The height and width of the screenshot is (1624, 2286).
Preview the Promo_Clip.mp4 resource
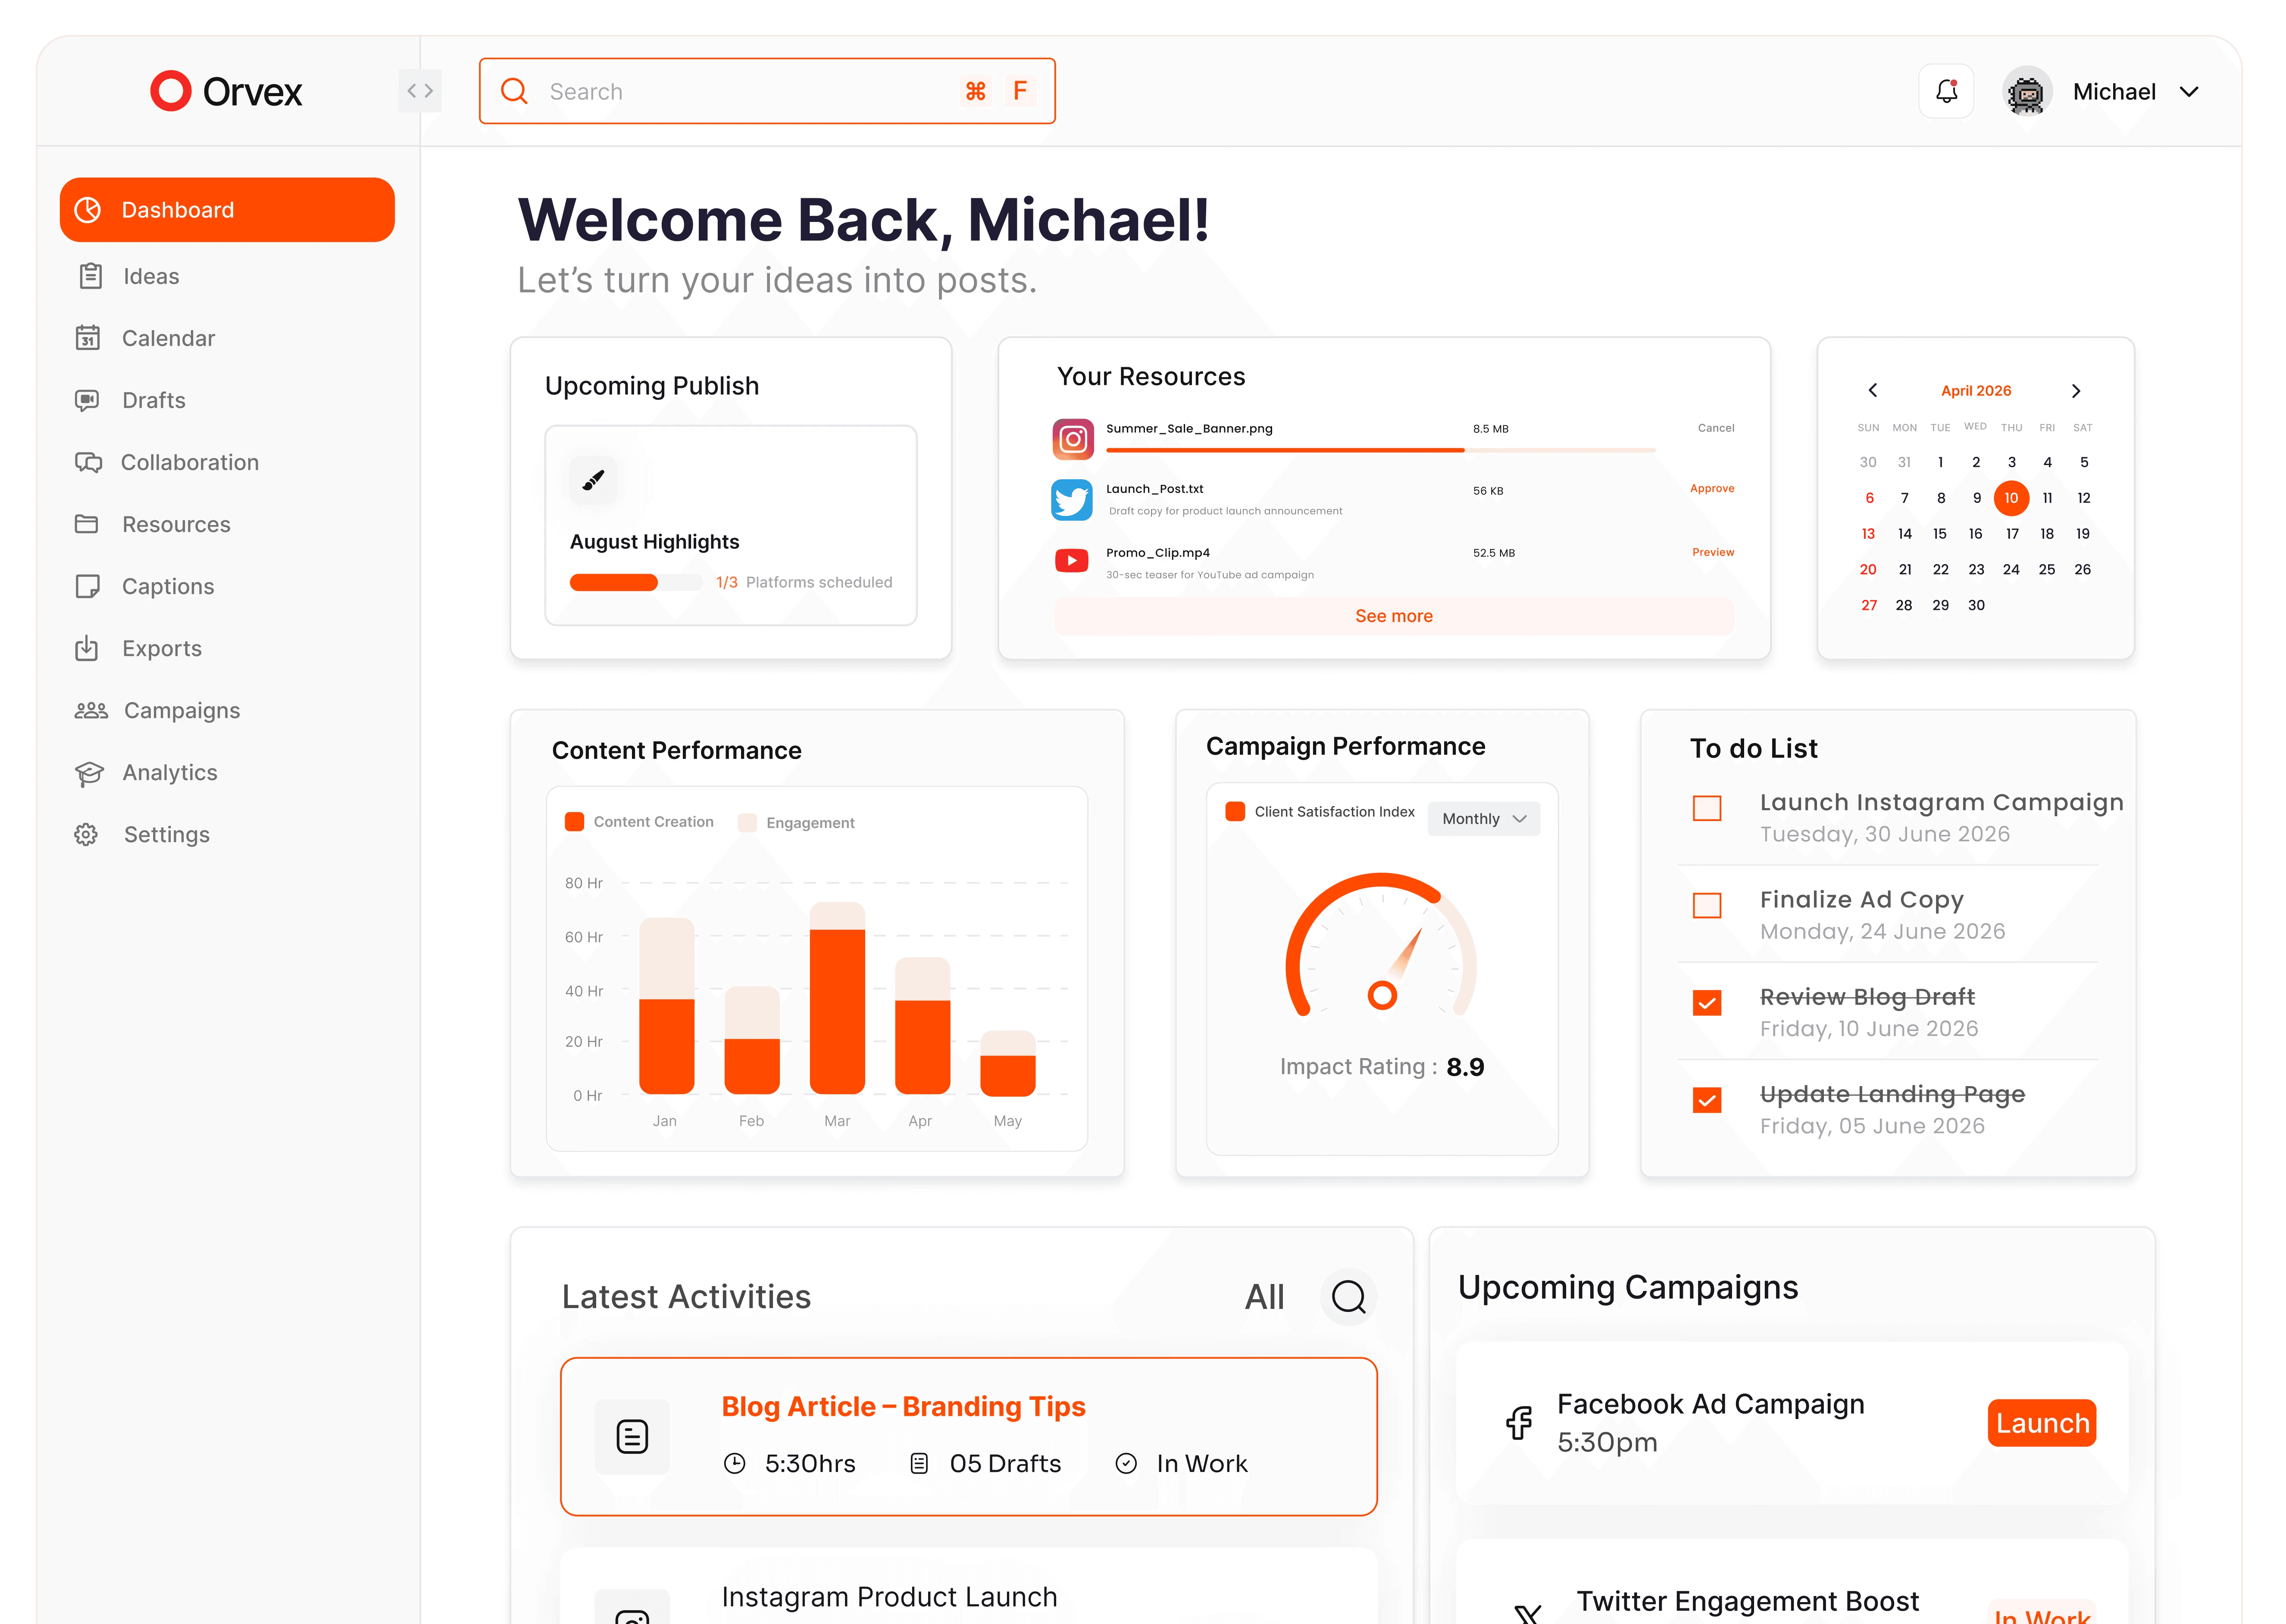1713,552
